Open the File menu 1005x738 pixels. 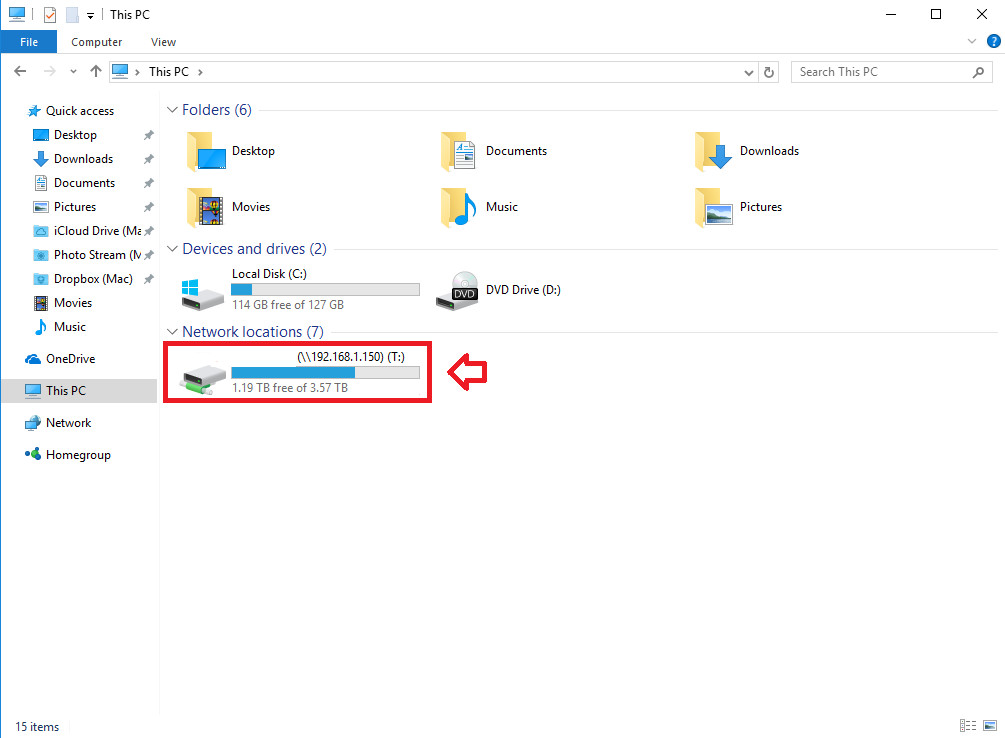click(x=29, y=42)
